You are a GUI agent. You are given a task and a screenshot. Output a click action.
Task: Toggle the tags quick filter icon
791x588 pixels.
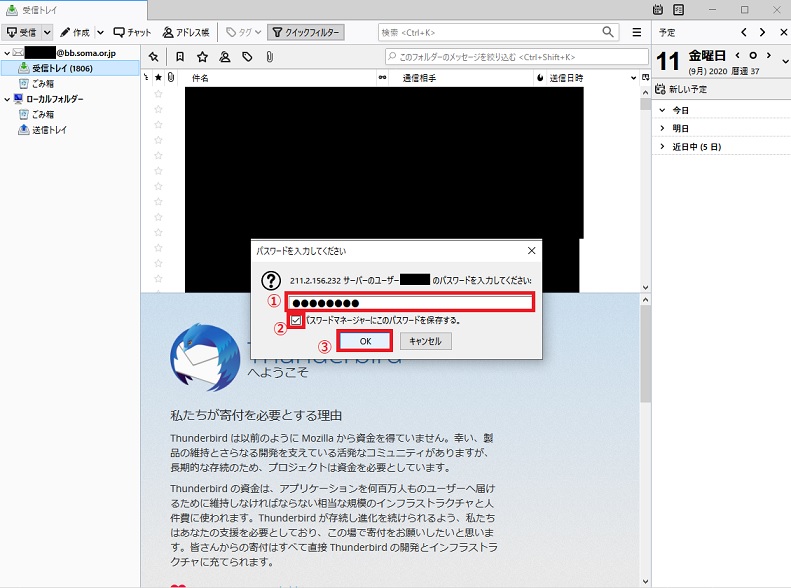[247, 57]
